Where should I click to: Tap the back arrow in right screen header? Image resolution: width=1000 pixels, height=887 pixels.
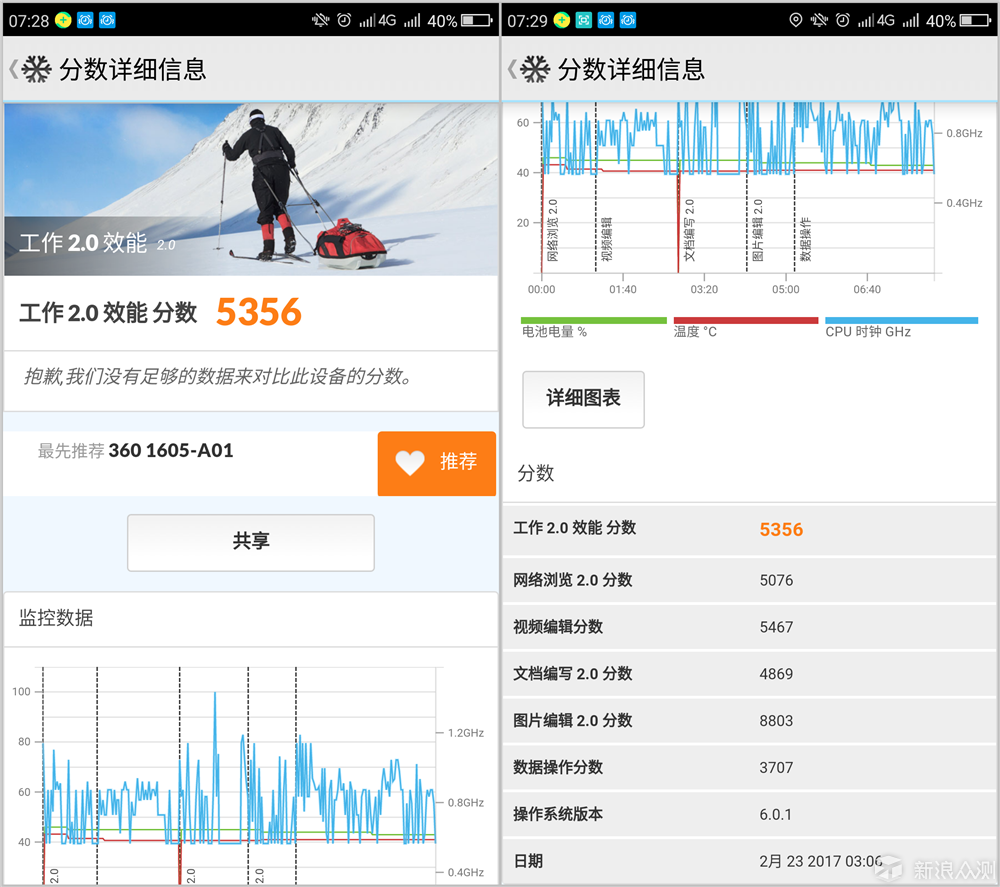511,70
